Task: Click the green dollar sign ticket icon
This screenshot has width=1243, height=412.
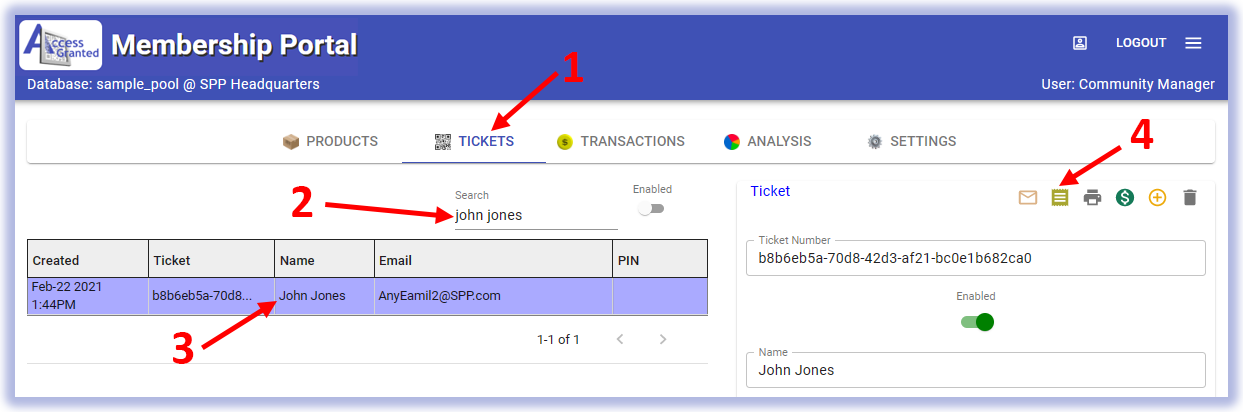Action: [1125, 198]
